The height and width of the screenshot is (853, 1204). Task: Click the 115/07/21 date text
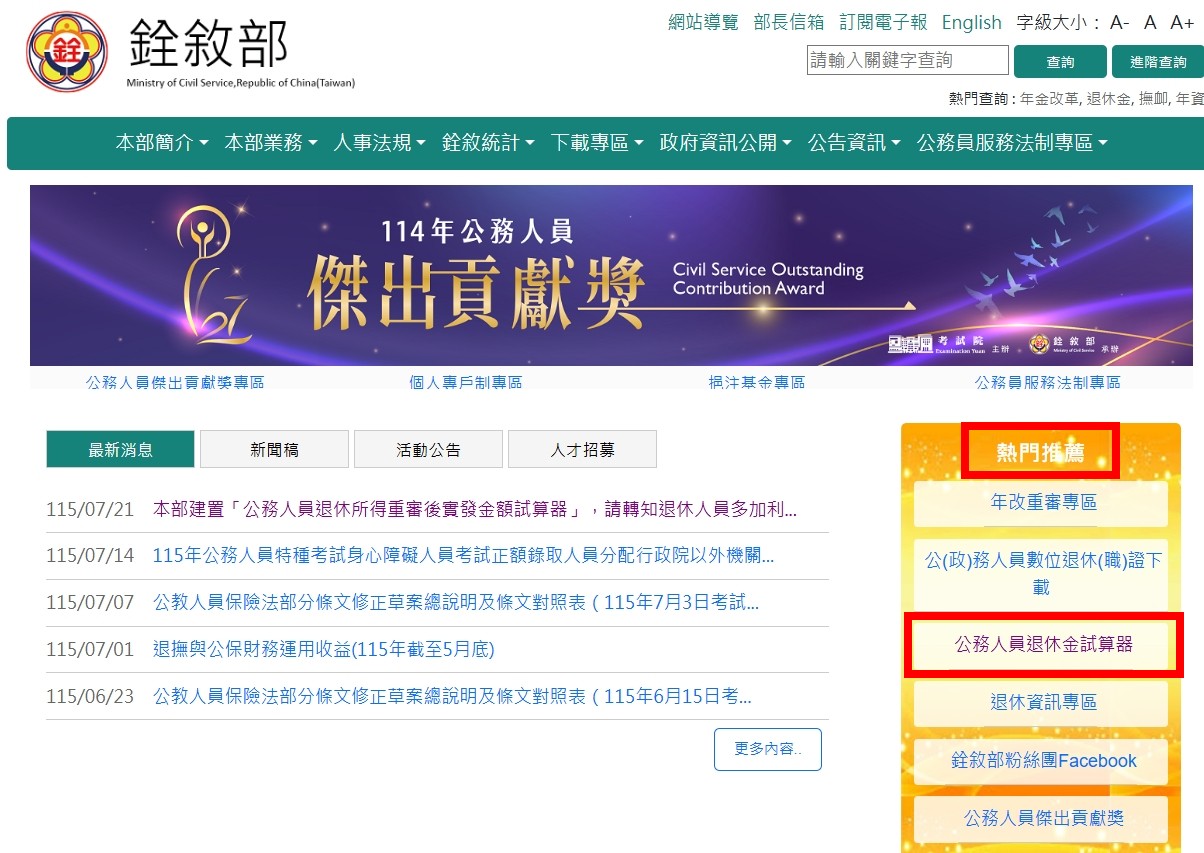click(90, 509)
